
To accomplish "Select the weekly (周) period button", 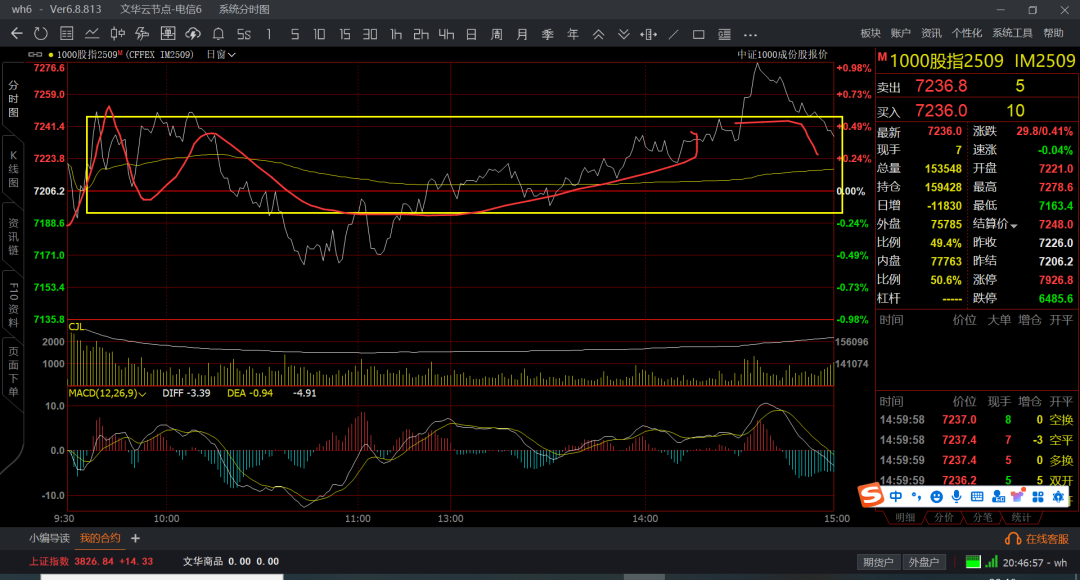I will click(497, 34).
